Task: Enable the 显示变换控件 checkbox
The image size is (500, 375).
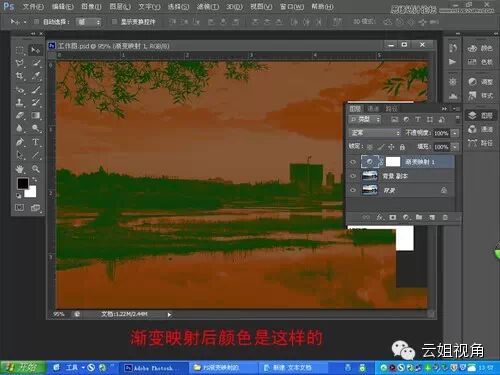Action: [x=114, y=22]
